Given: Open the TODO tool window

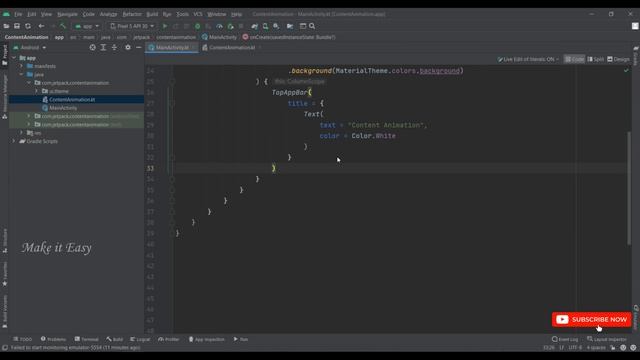Looking at the screenshot, I should [x=22, y=339].
